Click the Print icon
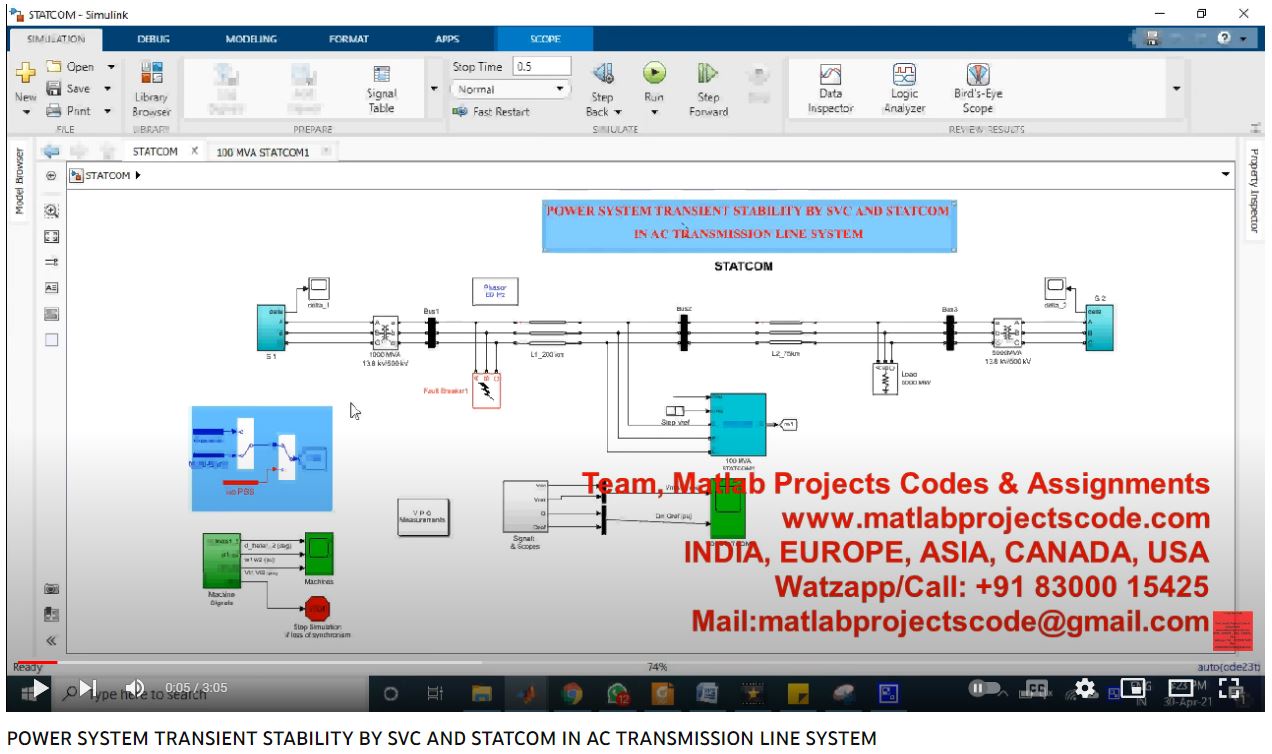Viewport: 1272px width, 754px height. tap(54, 111)
